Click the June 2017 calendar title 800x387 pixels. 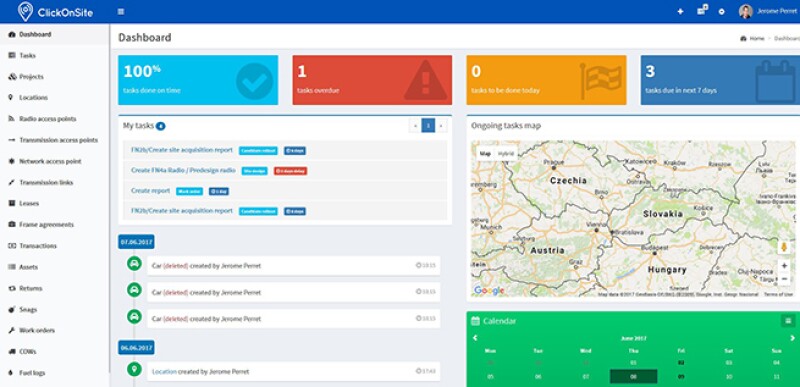633,338
